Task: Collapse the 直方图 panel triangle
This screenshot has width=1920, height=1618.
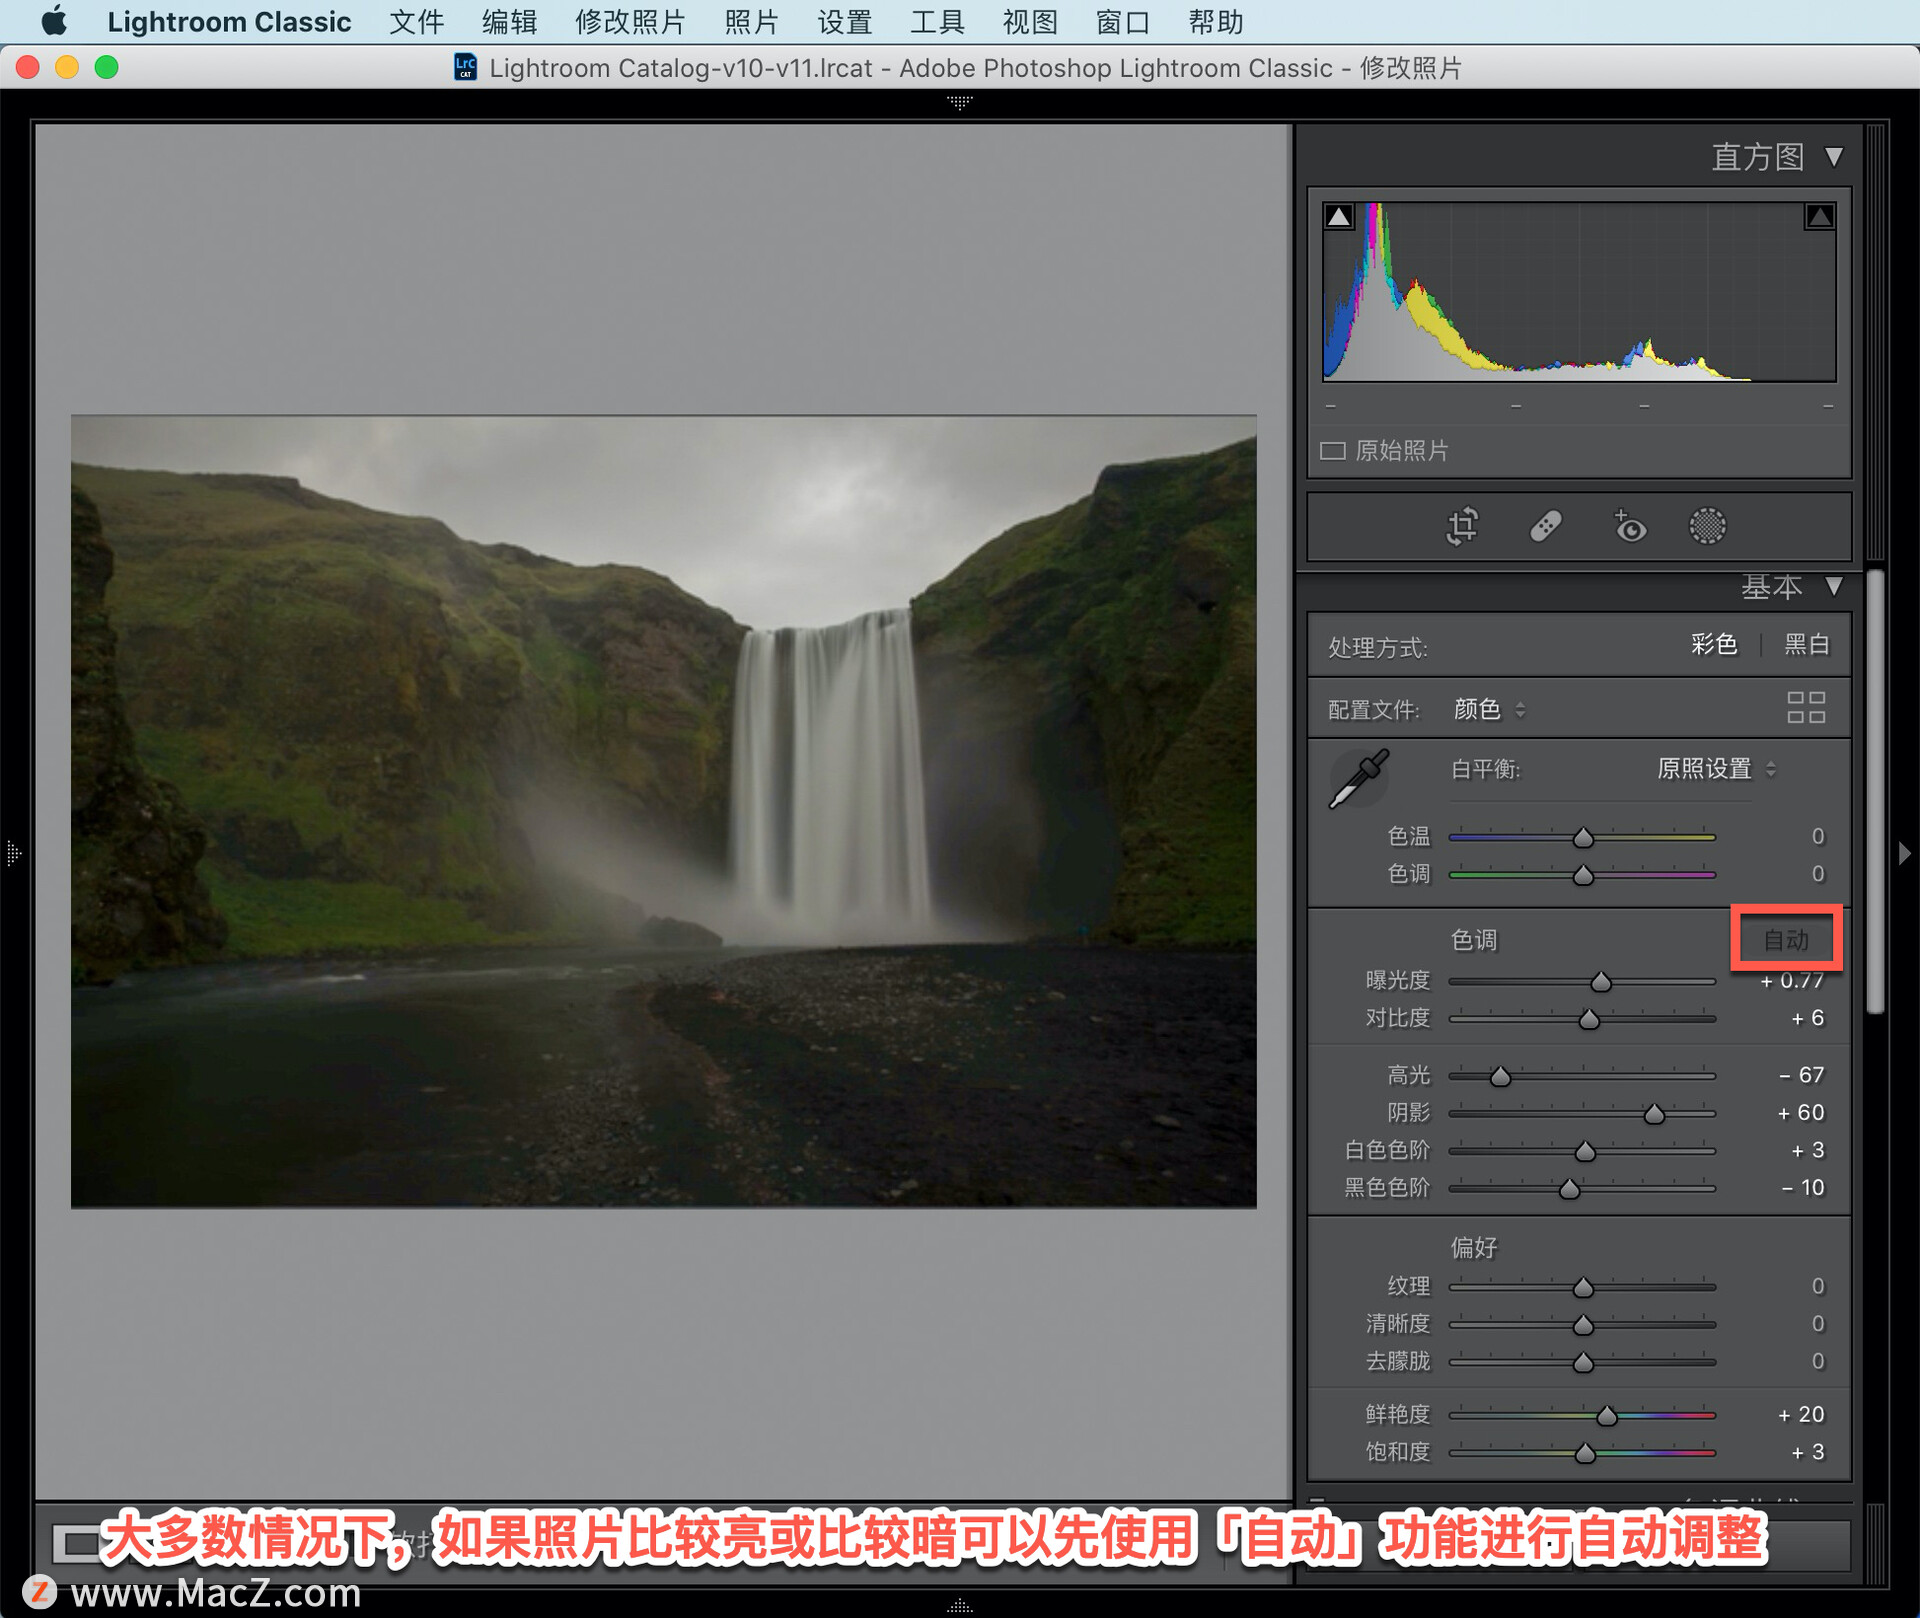Action: point(1834,157)
